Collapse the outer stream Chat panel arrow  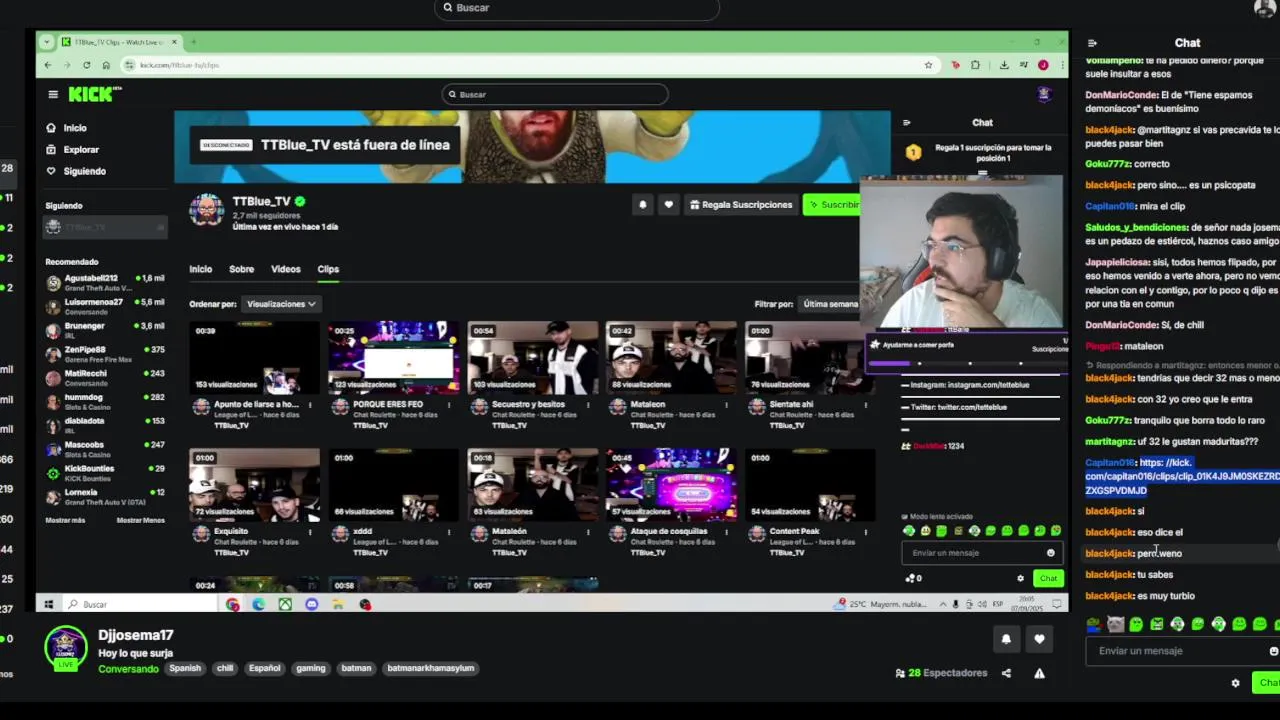[x=1092, y=43]
